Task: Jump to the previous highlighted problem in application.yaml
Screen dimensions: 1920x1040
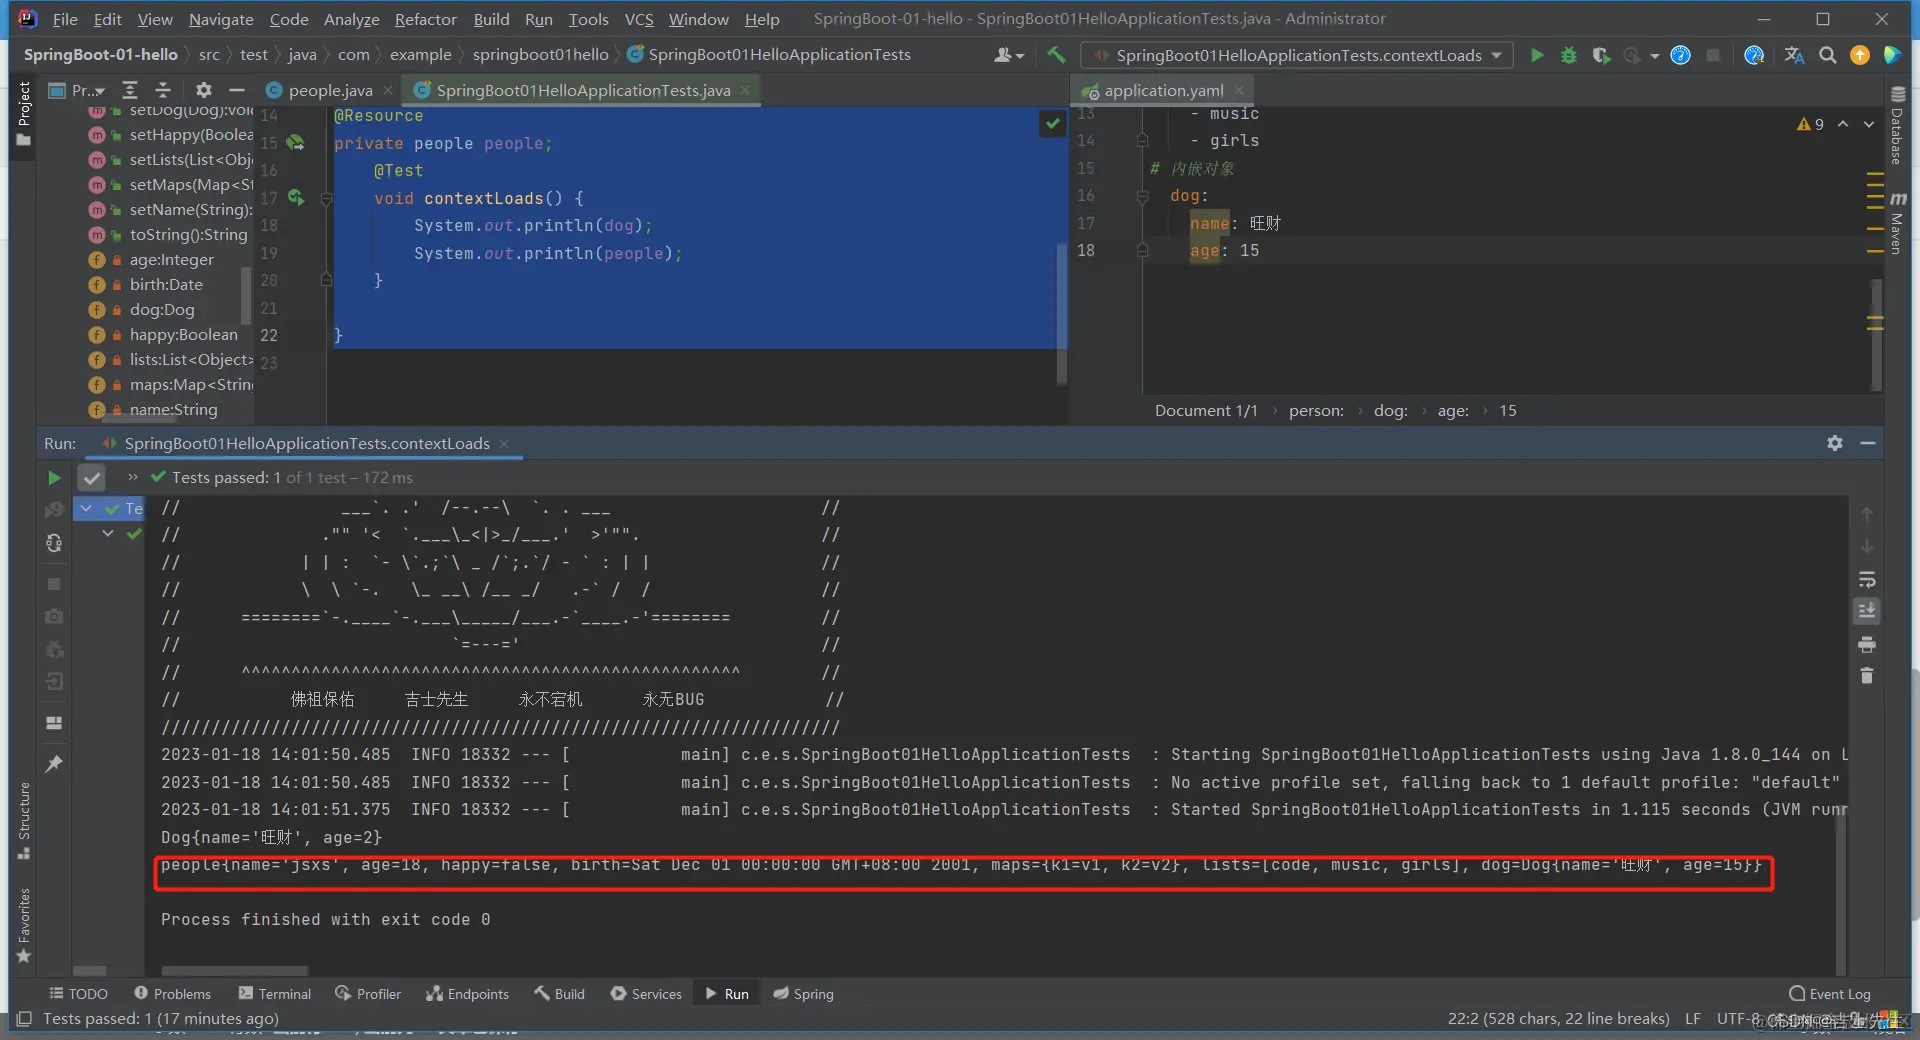Action: tap(1843, 124)
